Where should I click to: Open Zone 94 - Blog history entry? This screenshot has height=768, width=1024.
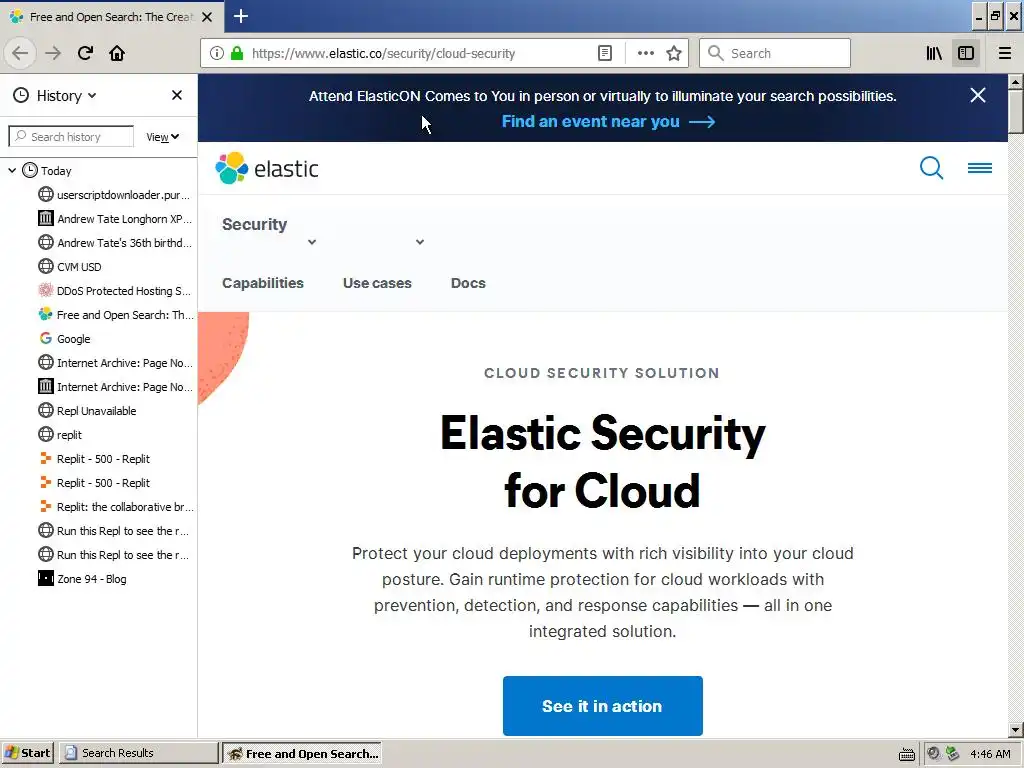click(x=82, y=579)
